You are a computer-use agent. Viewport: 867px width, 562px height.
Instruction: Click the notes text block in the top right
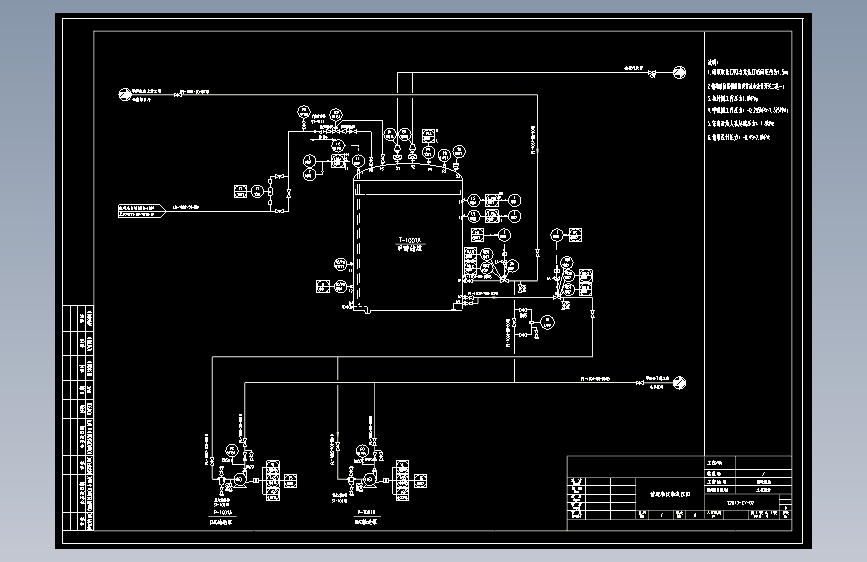coord(748,100)
